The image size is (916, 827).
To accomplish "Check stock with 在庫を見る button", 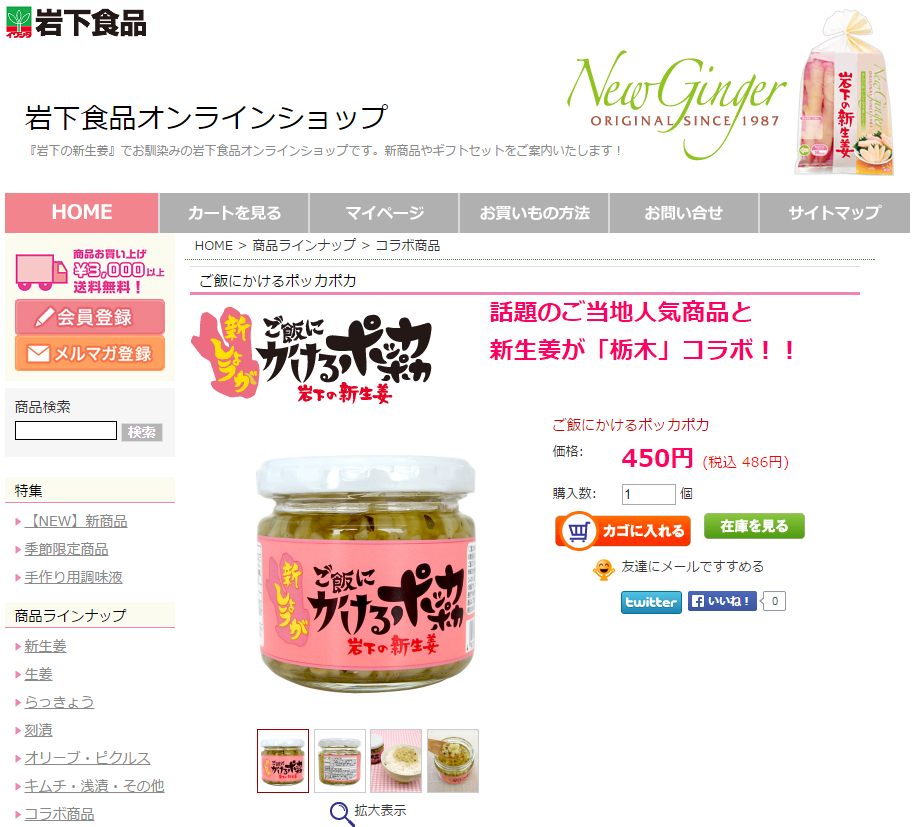I will [754, 526].
